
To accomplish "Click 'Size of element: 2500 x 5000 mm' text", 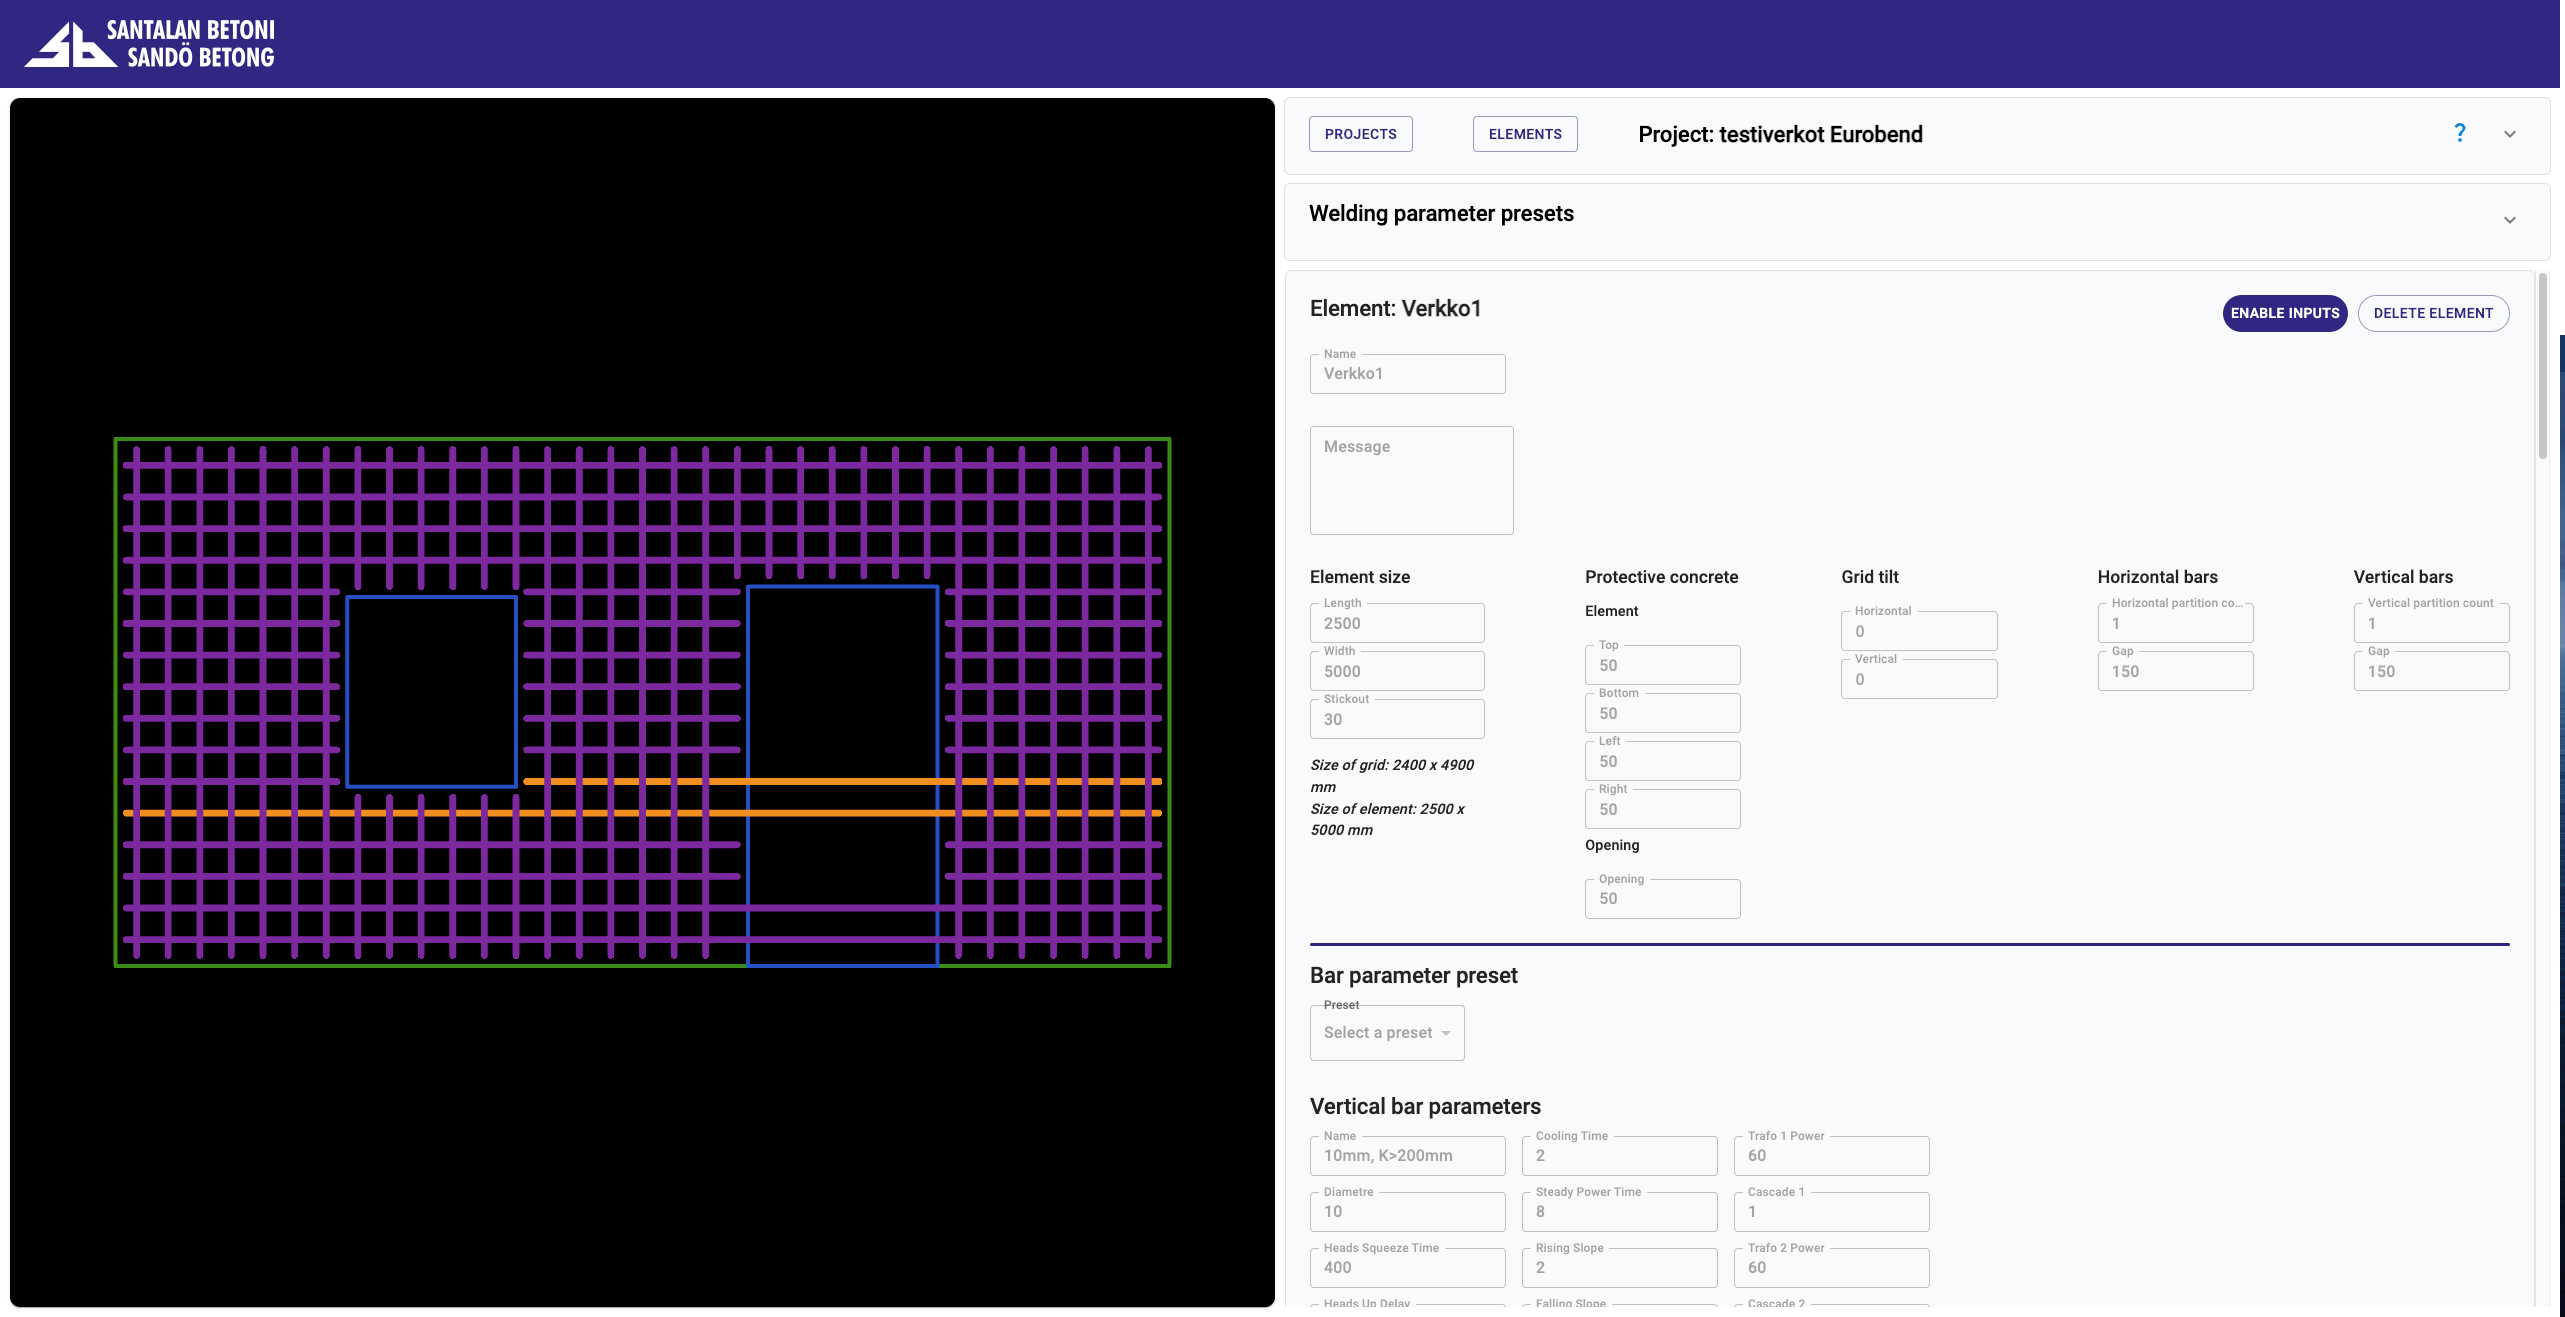I will [x=1387, y=820].
